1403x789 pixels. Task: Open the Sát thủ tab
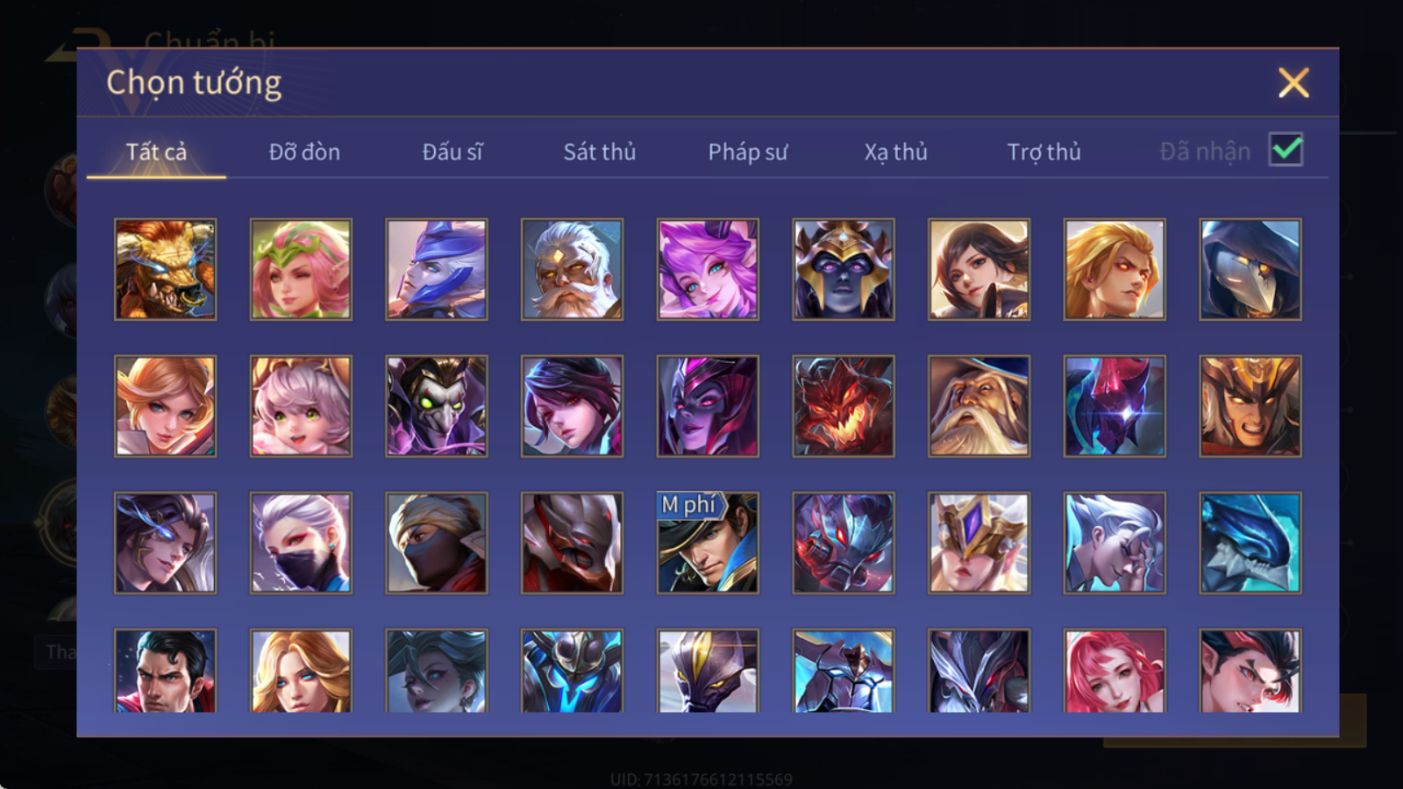pyautogui.click(x=599, y=152)
